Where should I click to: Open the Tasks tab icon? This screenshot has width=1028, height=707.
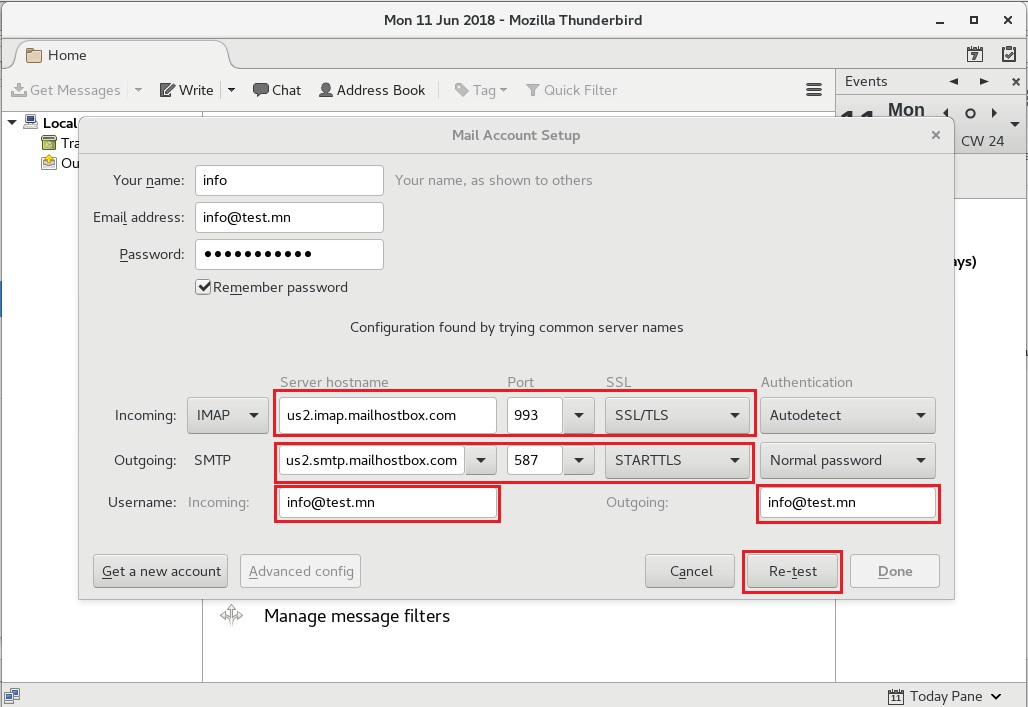coord(1009,54)
